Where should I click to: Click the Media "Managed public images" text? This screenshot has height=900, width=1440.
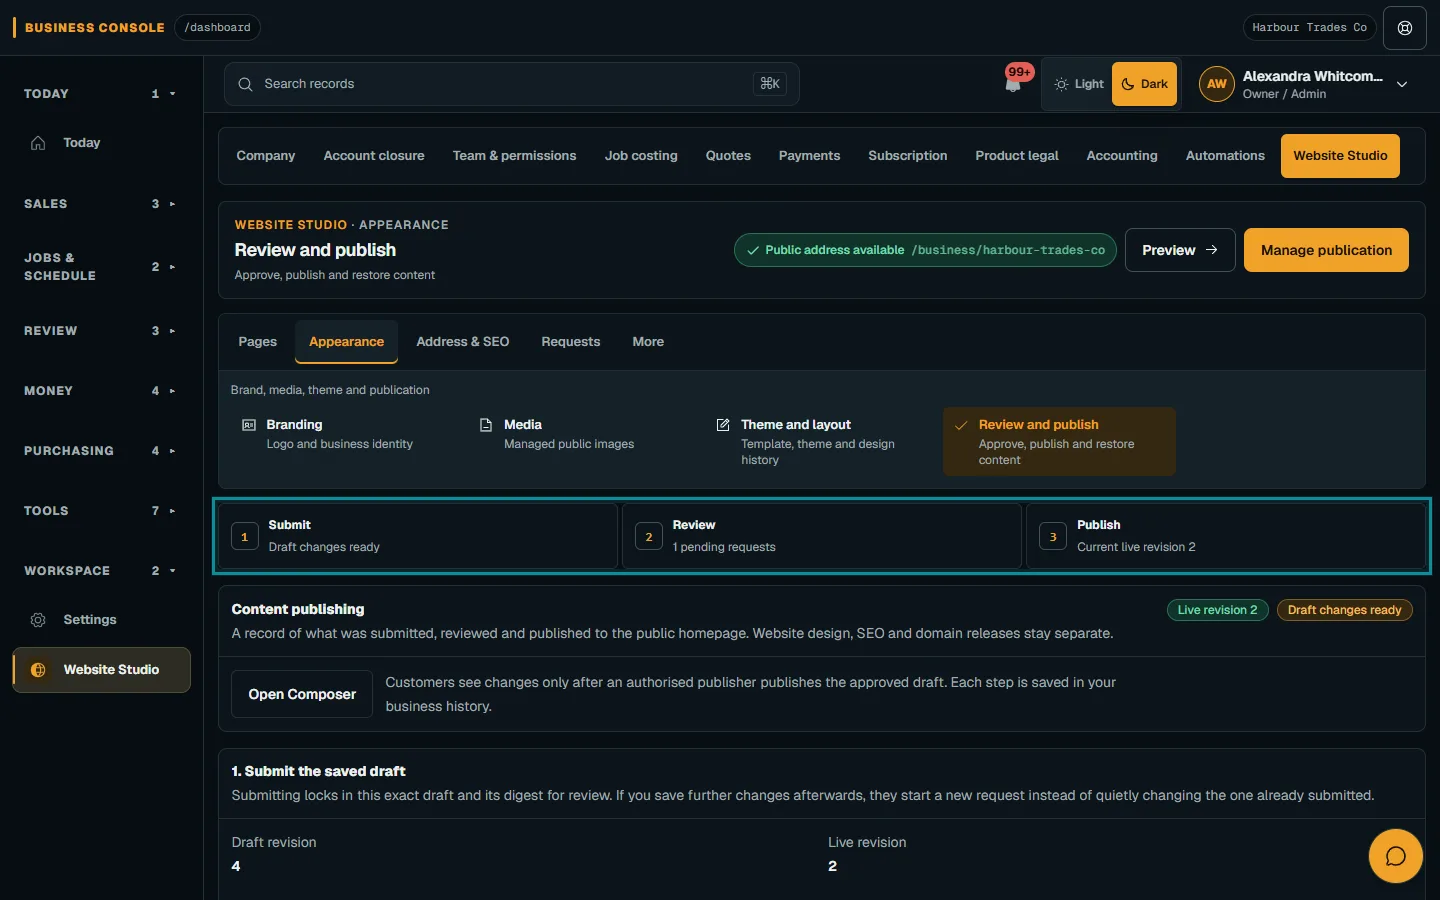coord(569,444)
